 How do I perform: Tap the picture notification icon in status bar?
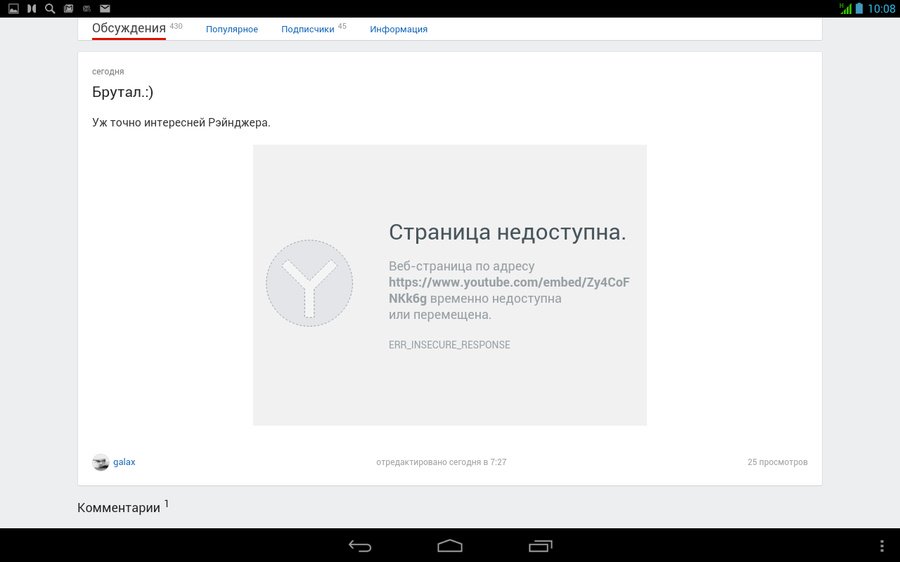pyautogui.click(x=13, y=9)
